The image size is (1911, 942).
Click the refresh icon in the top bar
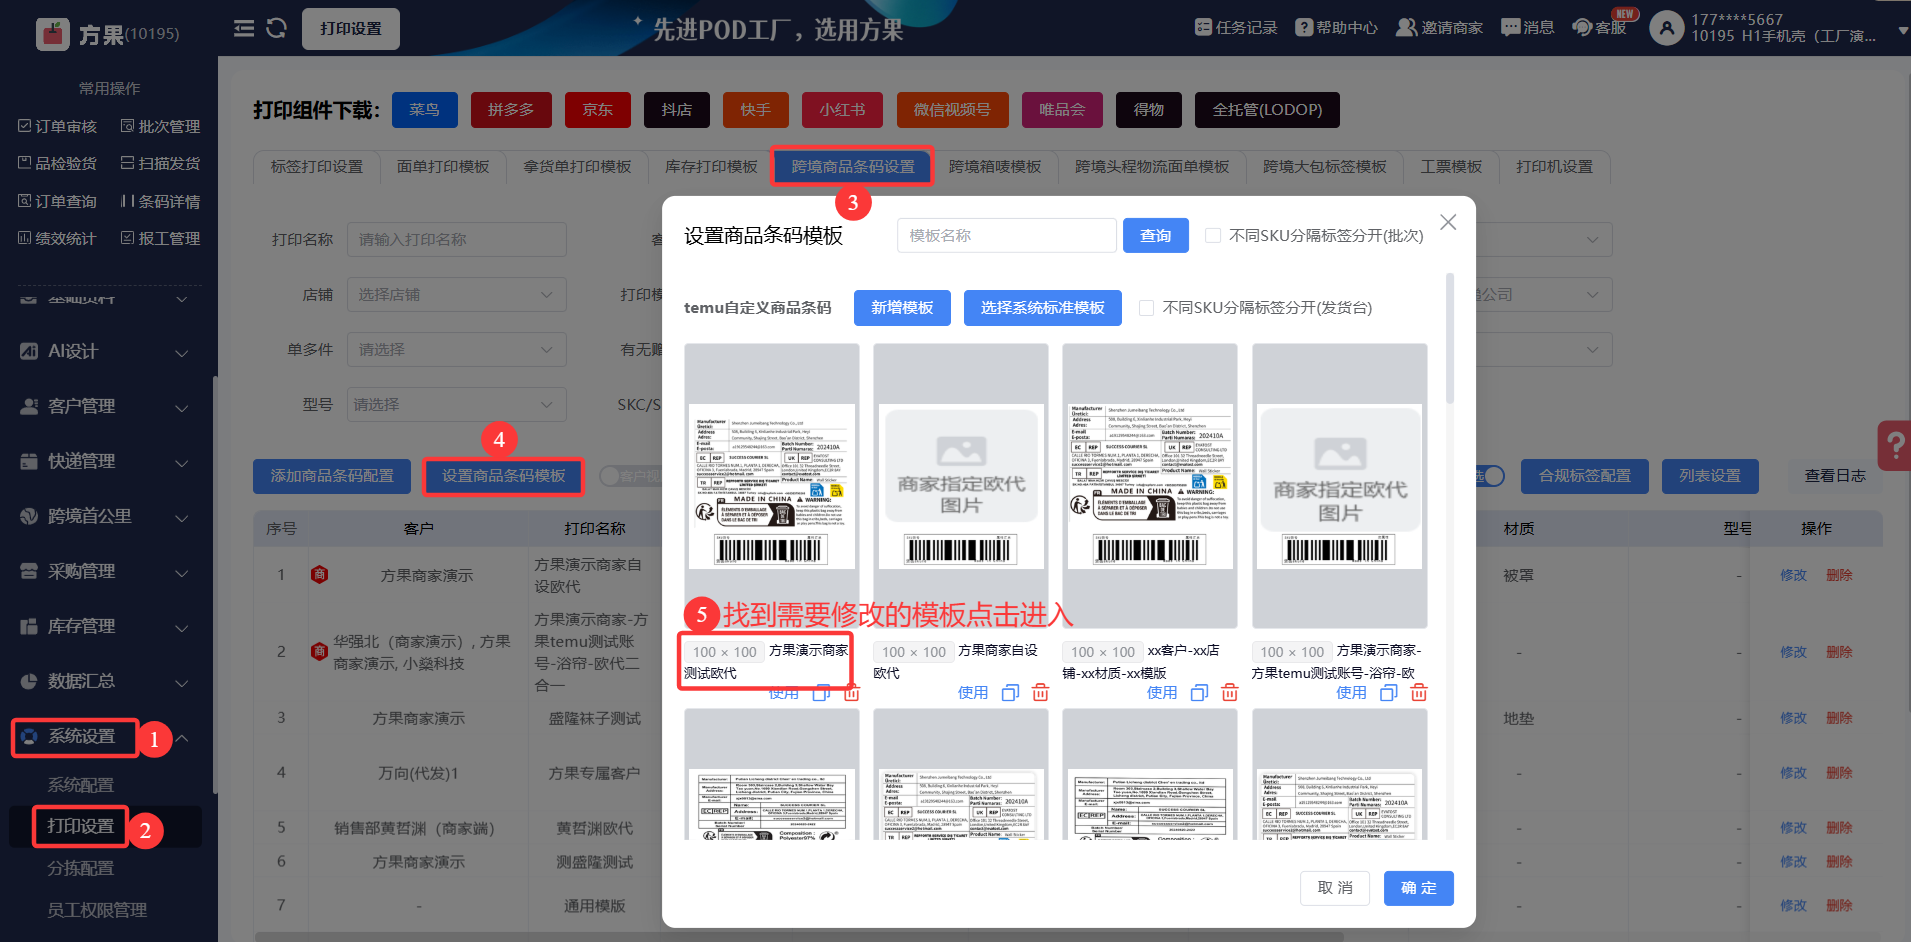[277, 28]
